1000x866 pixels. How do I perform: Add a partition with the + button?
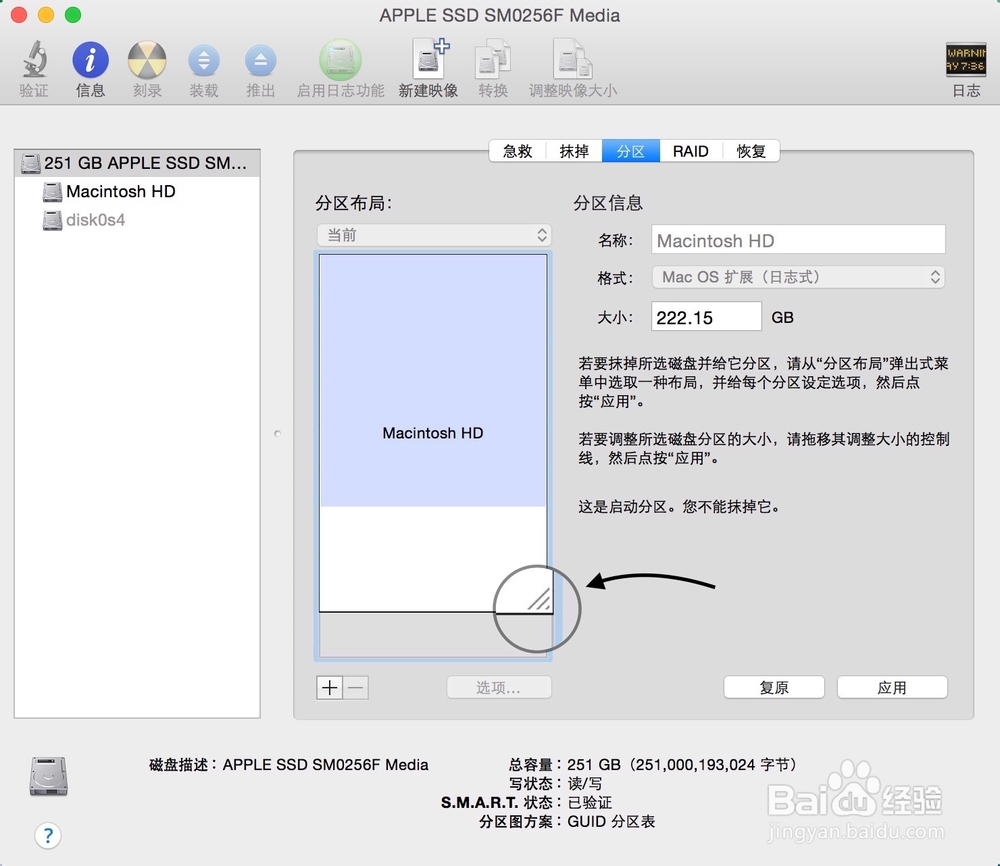pyautogui.click(x=329, y=687)
